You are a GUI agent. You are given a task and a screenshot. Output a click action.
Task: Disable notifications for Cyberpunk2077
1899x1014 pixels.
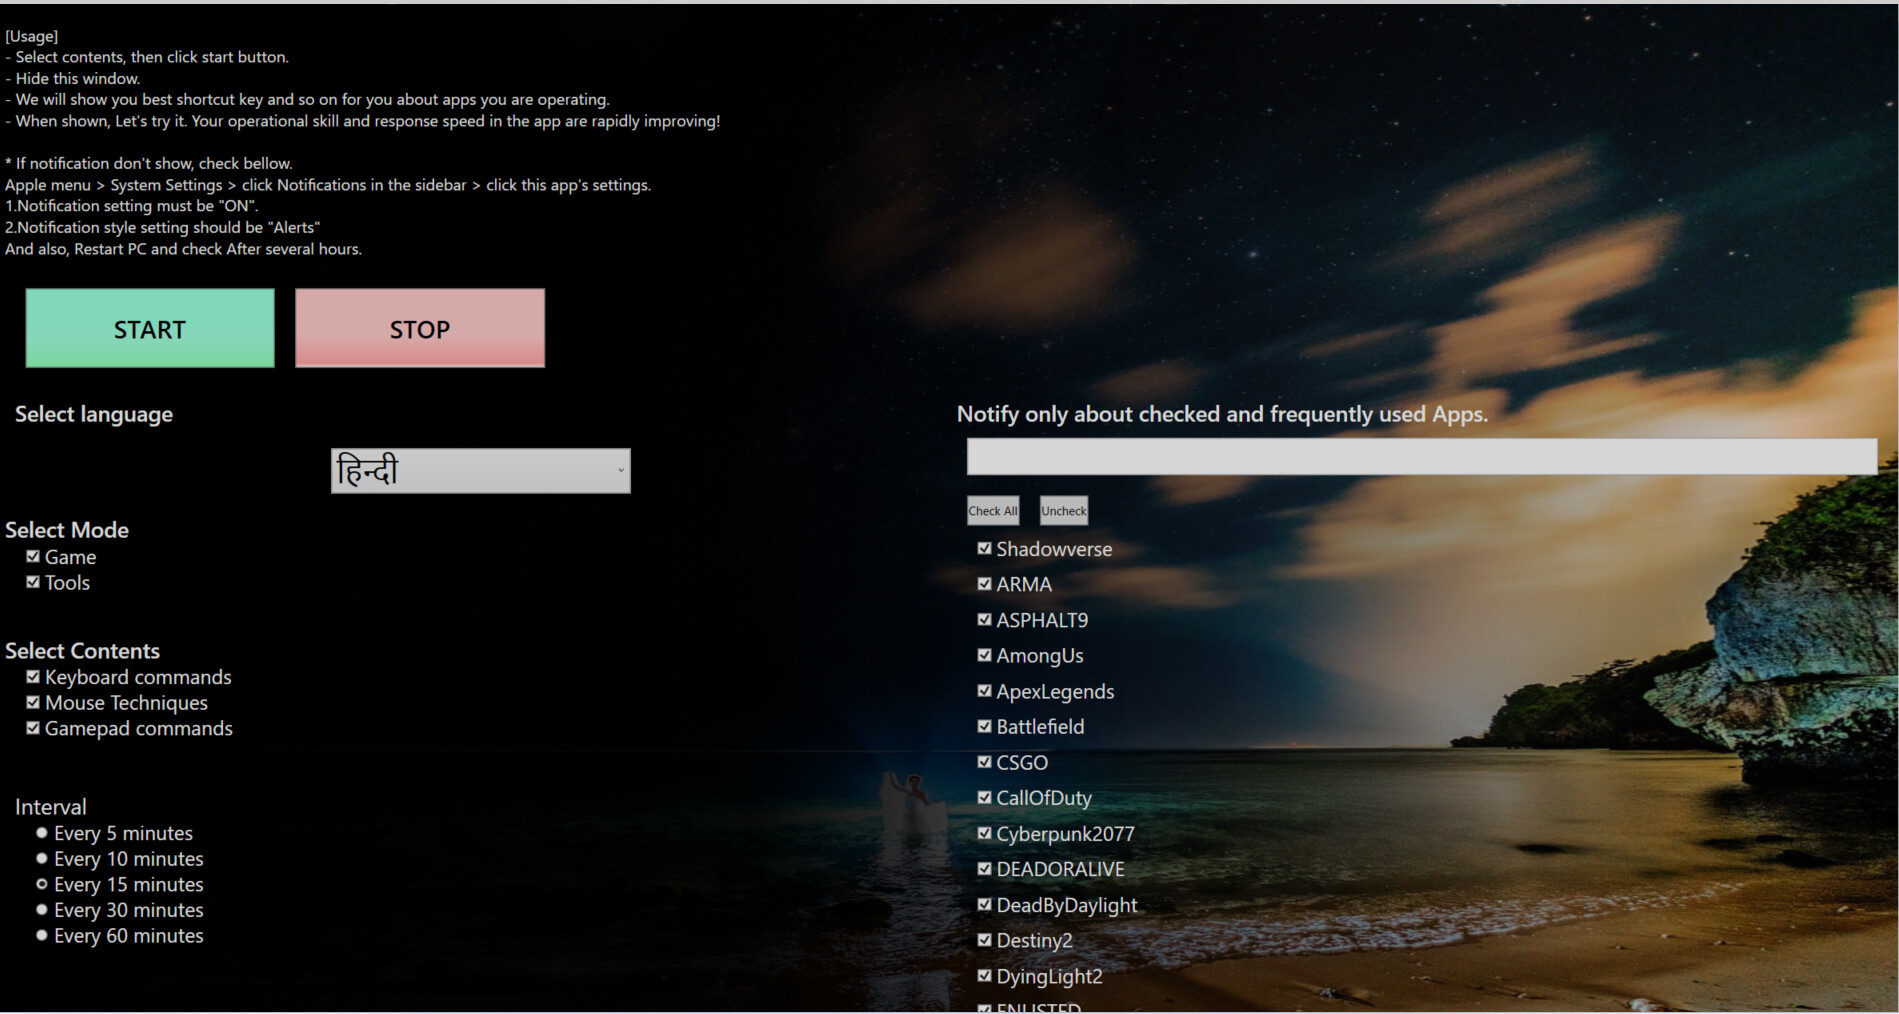point(983,832)
